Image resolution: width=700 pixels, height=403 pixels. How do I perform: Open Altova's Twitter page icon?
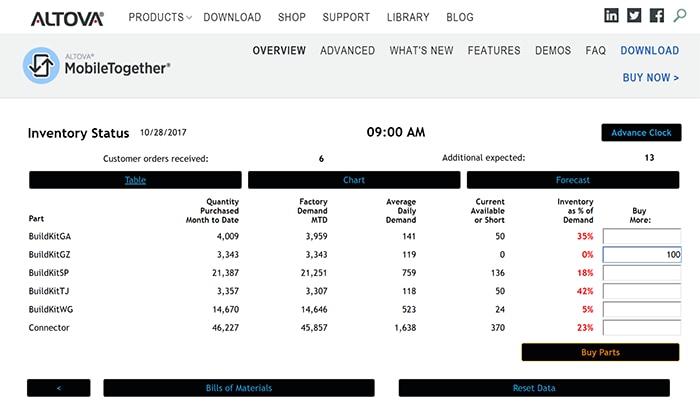(x=634, y=16)
